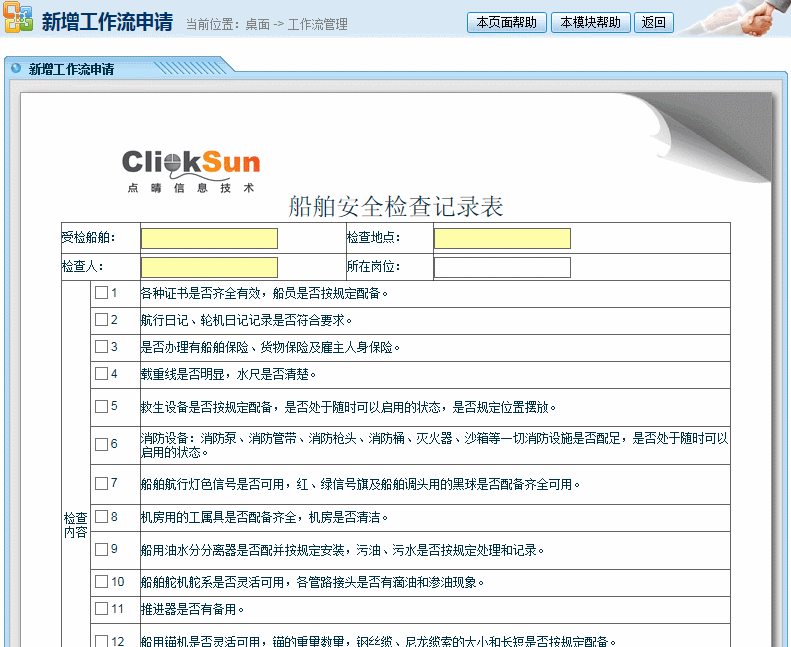Toggle checkbox 6 for firefighting equipment
791x647 pixels.
(x=101, y=444)
